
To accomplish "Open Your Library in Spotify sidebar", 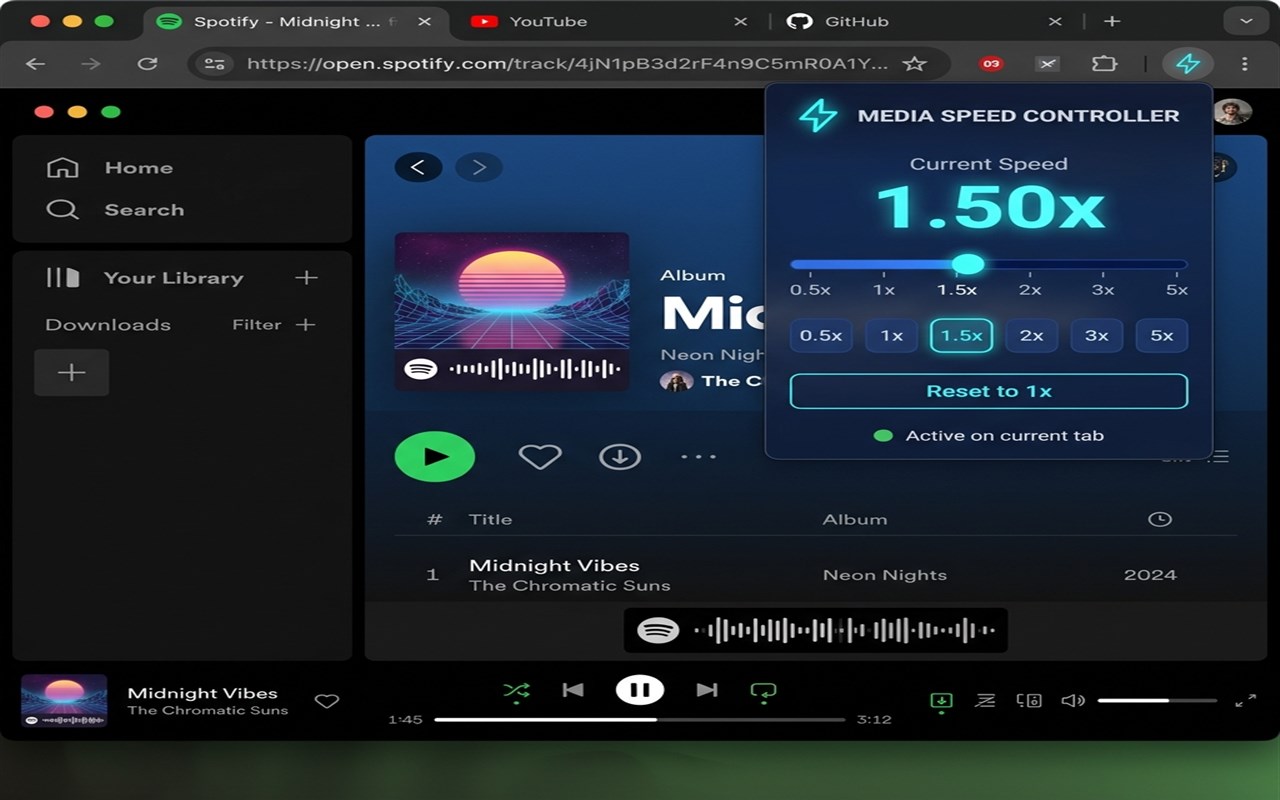I will [145, 278].
